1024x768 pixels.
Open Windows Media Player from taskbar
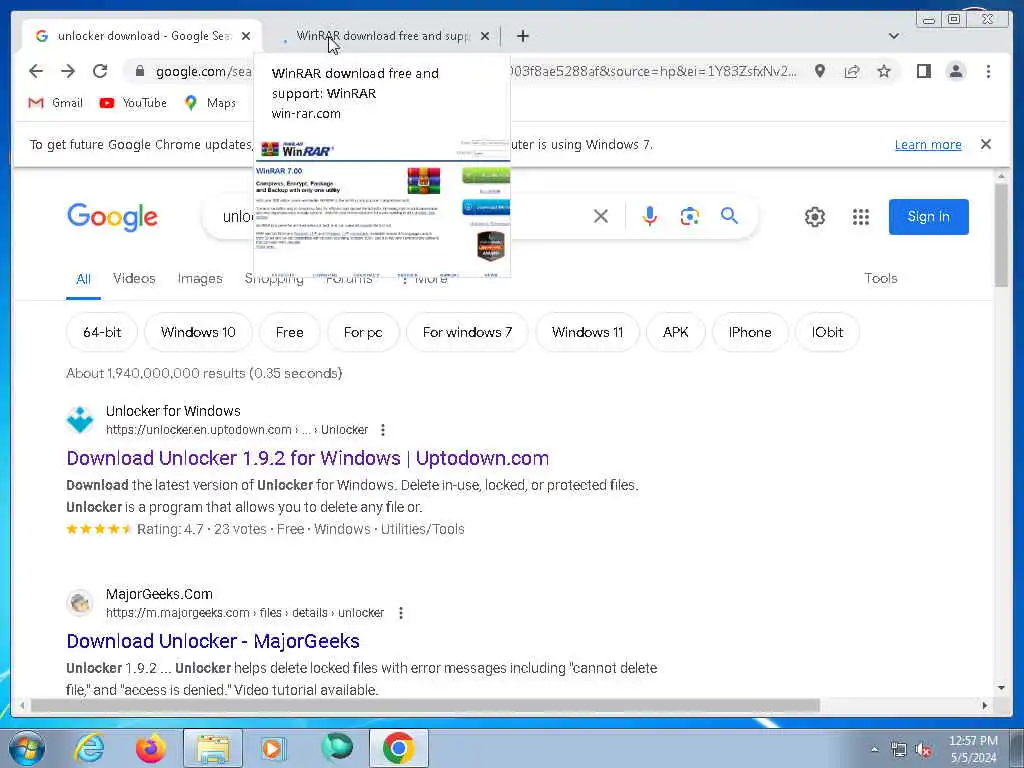click(x=274, y=748)
